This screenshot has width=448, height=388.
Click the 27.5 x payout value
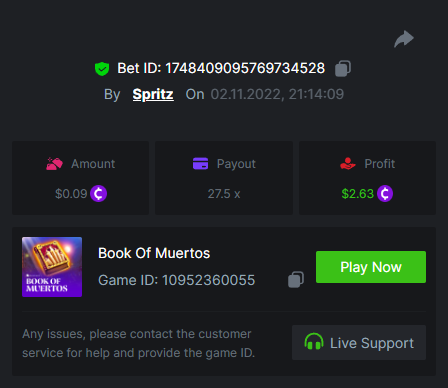(x=224, y=194)
